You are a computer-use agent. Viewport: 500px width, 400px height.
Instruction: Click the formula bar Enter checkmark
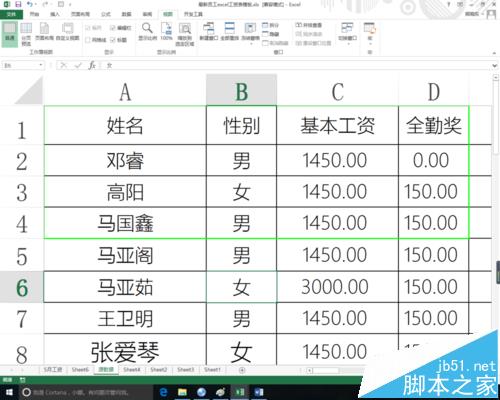[x=78, y=65]
